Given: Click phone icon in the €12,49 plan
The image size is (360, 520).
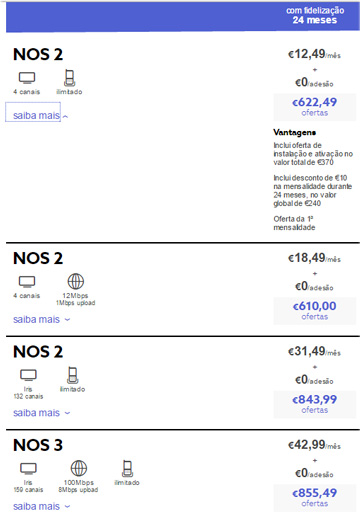Looking at the screenshot, I should click(x=69, y=78).
